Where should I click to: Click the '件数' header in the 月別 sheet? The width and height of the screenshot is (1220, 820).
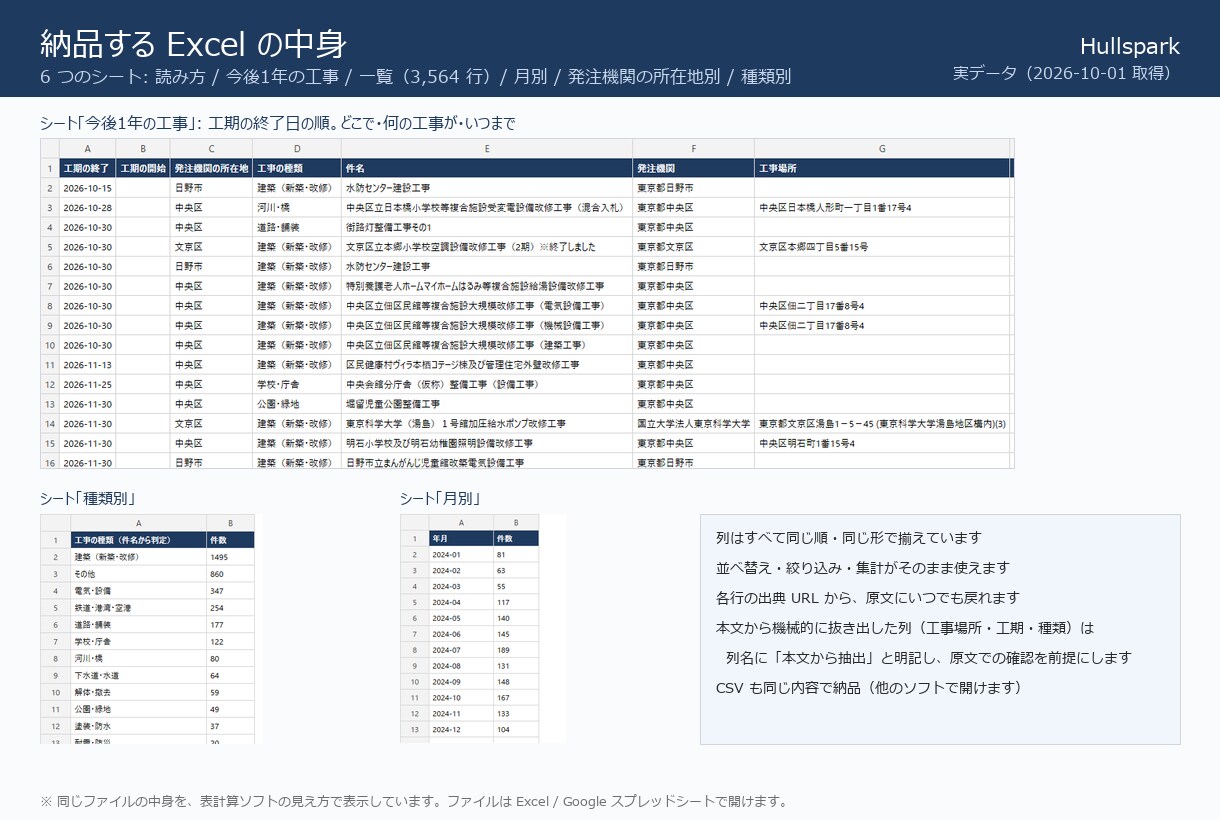tap(516, 539)
